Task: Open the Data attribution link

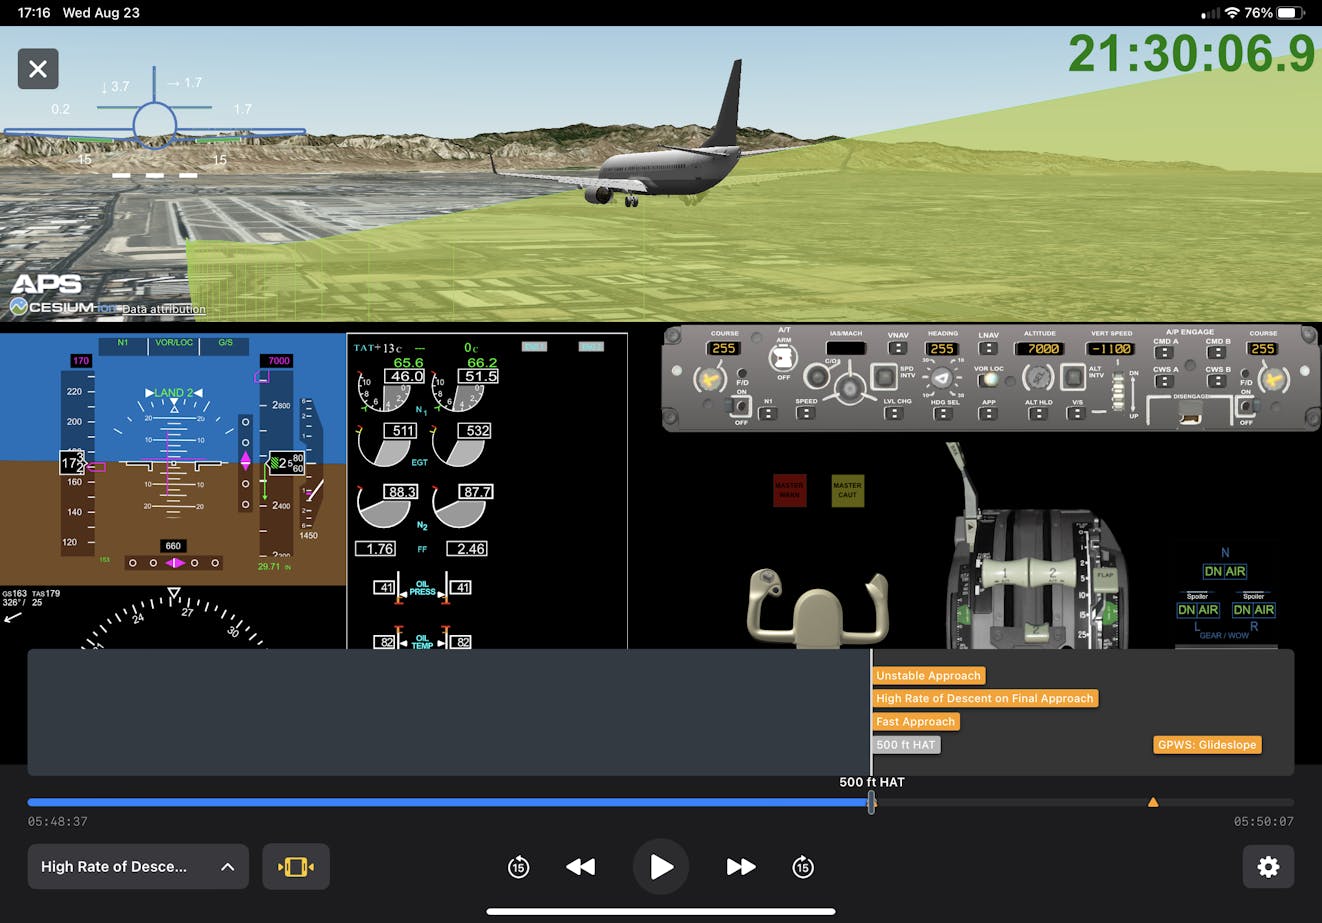Action: (163, 309)
